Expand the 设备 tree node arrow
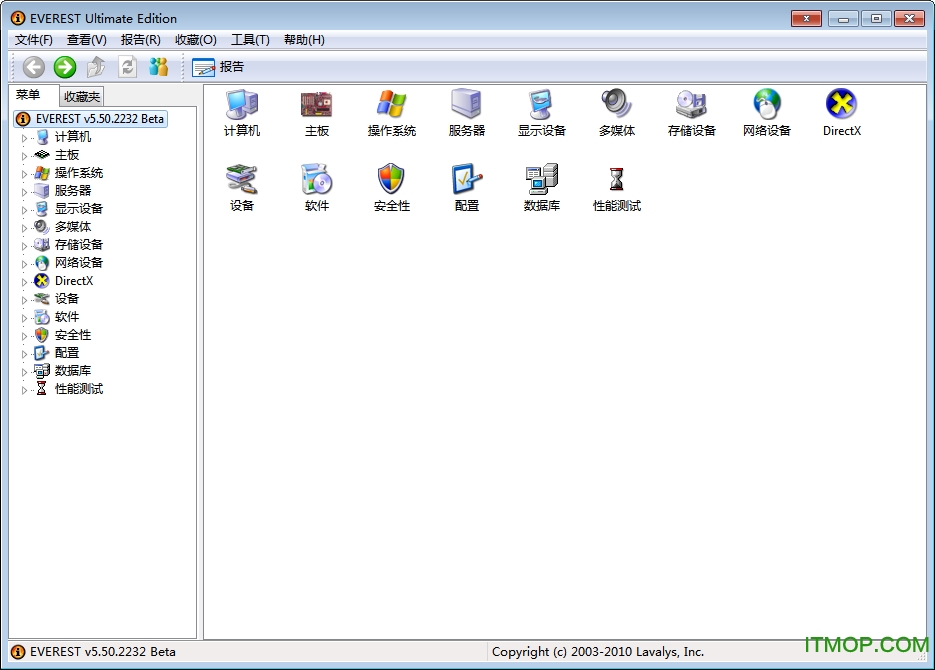 tap(24, 300)
